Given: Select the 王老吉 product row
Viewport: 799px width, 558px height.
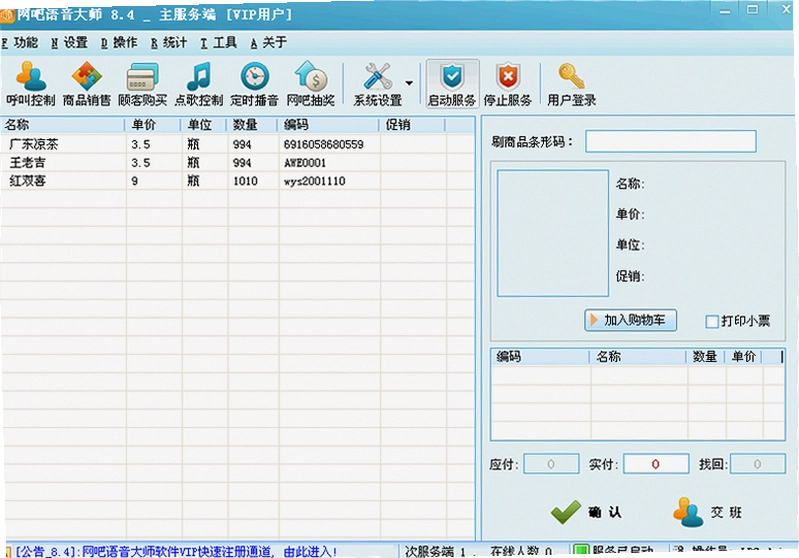Looking at the screenshot, I should (237, 163).
